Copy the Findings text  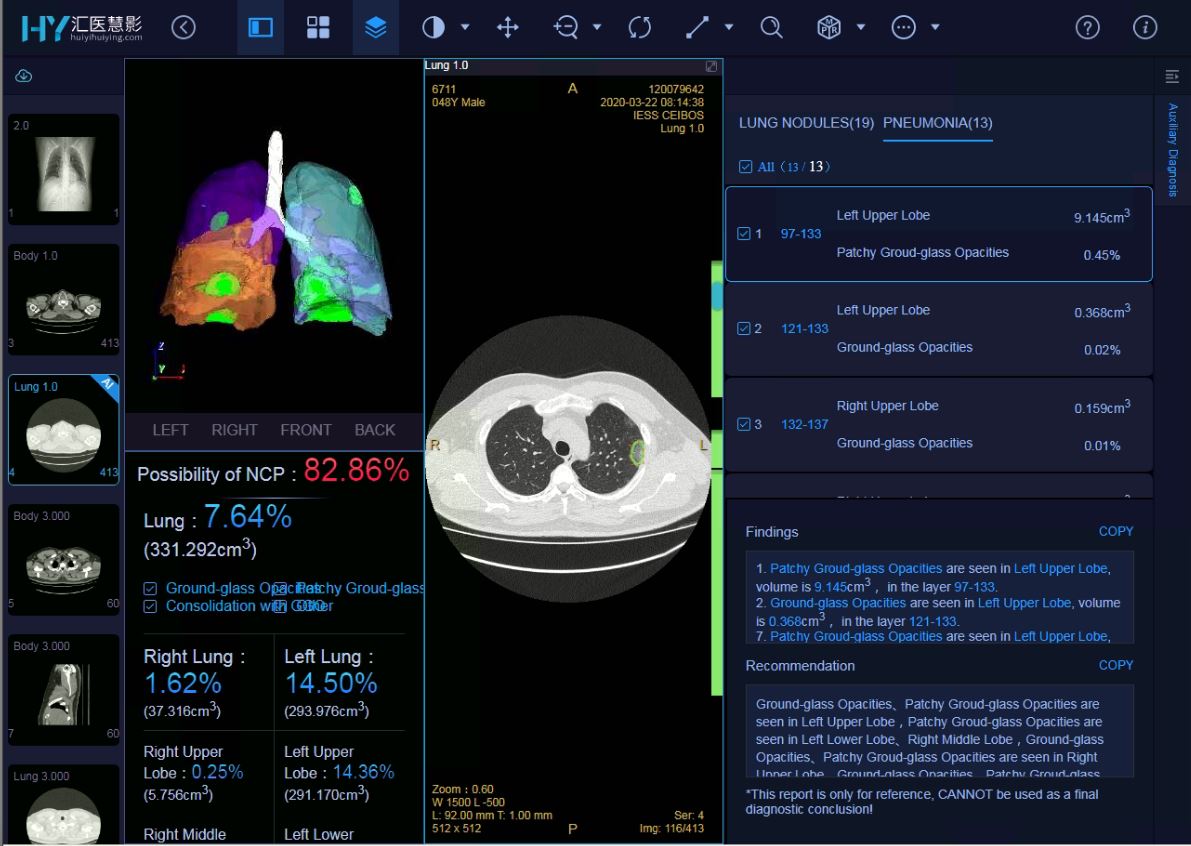[1115, 532]
